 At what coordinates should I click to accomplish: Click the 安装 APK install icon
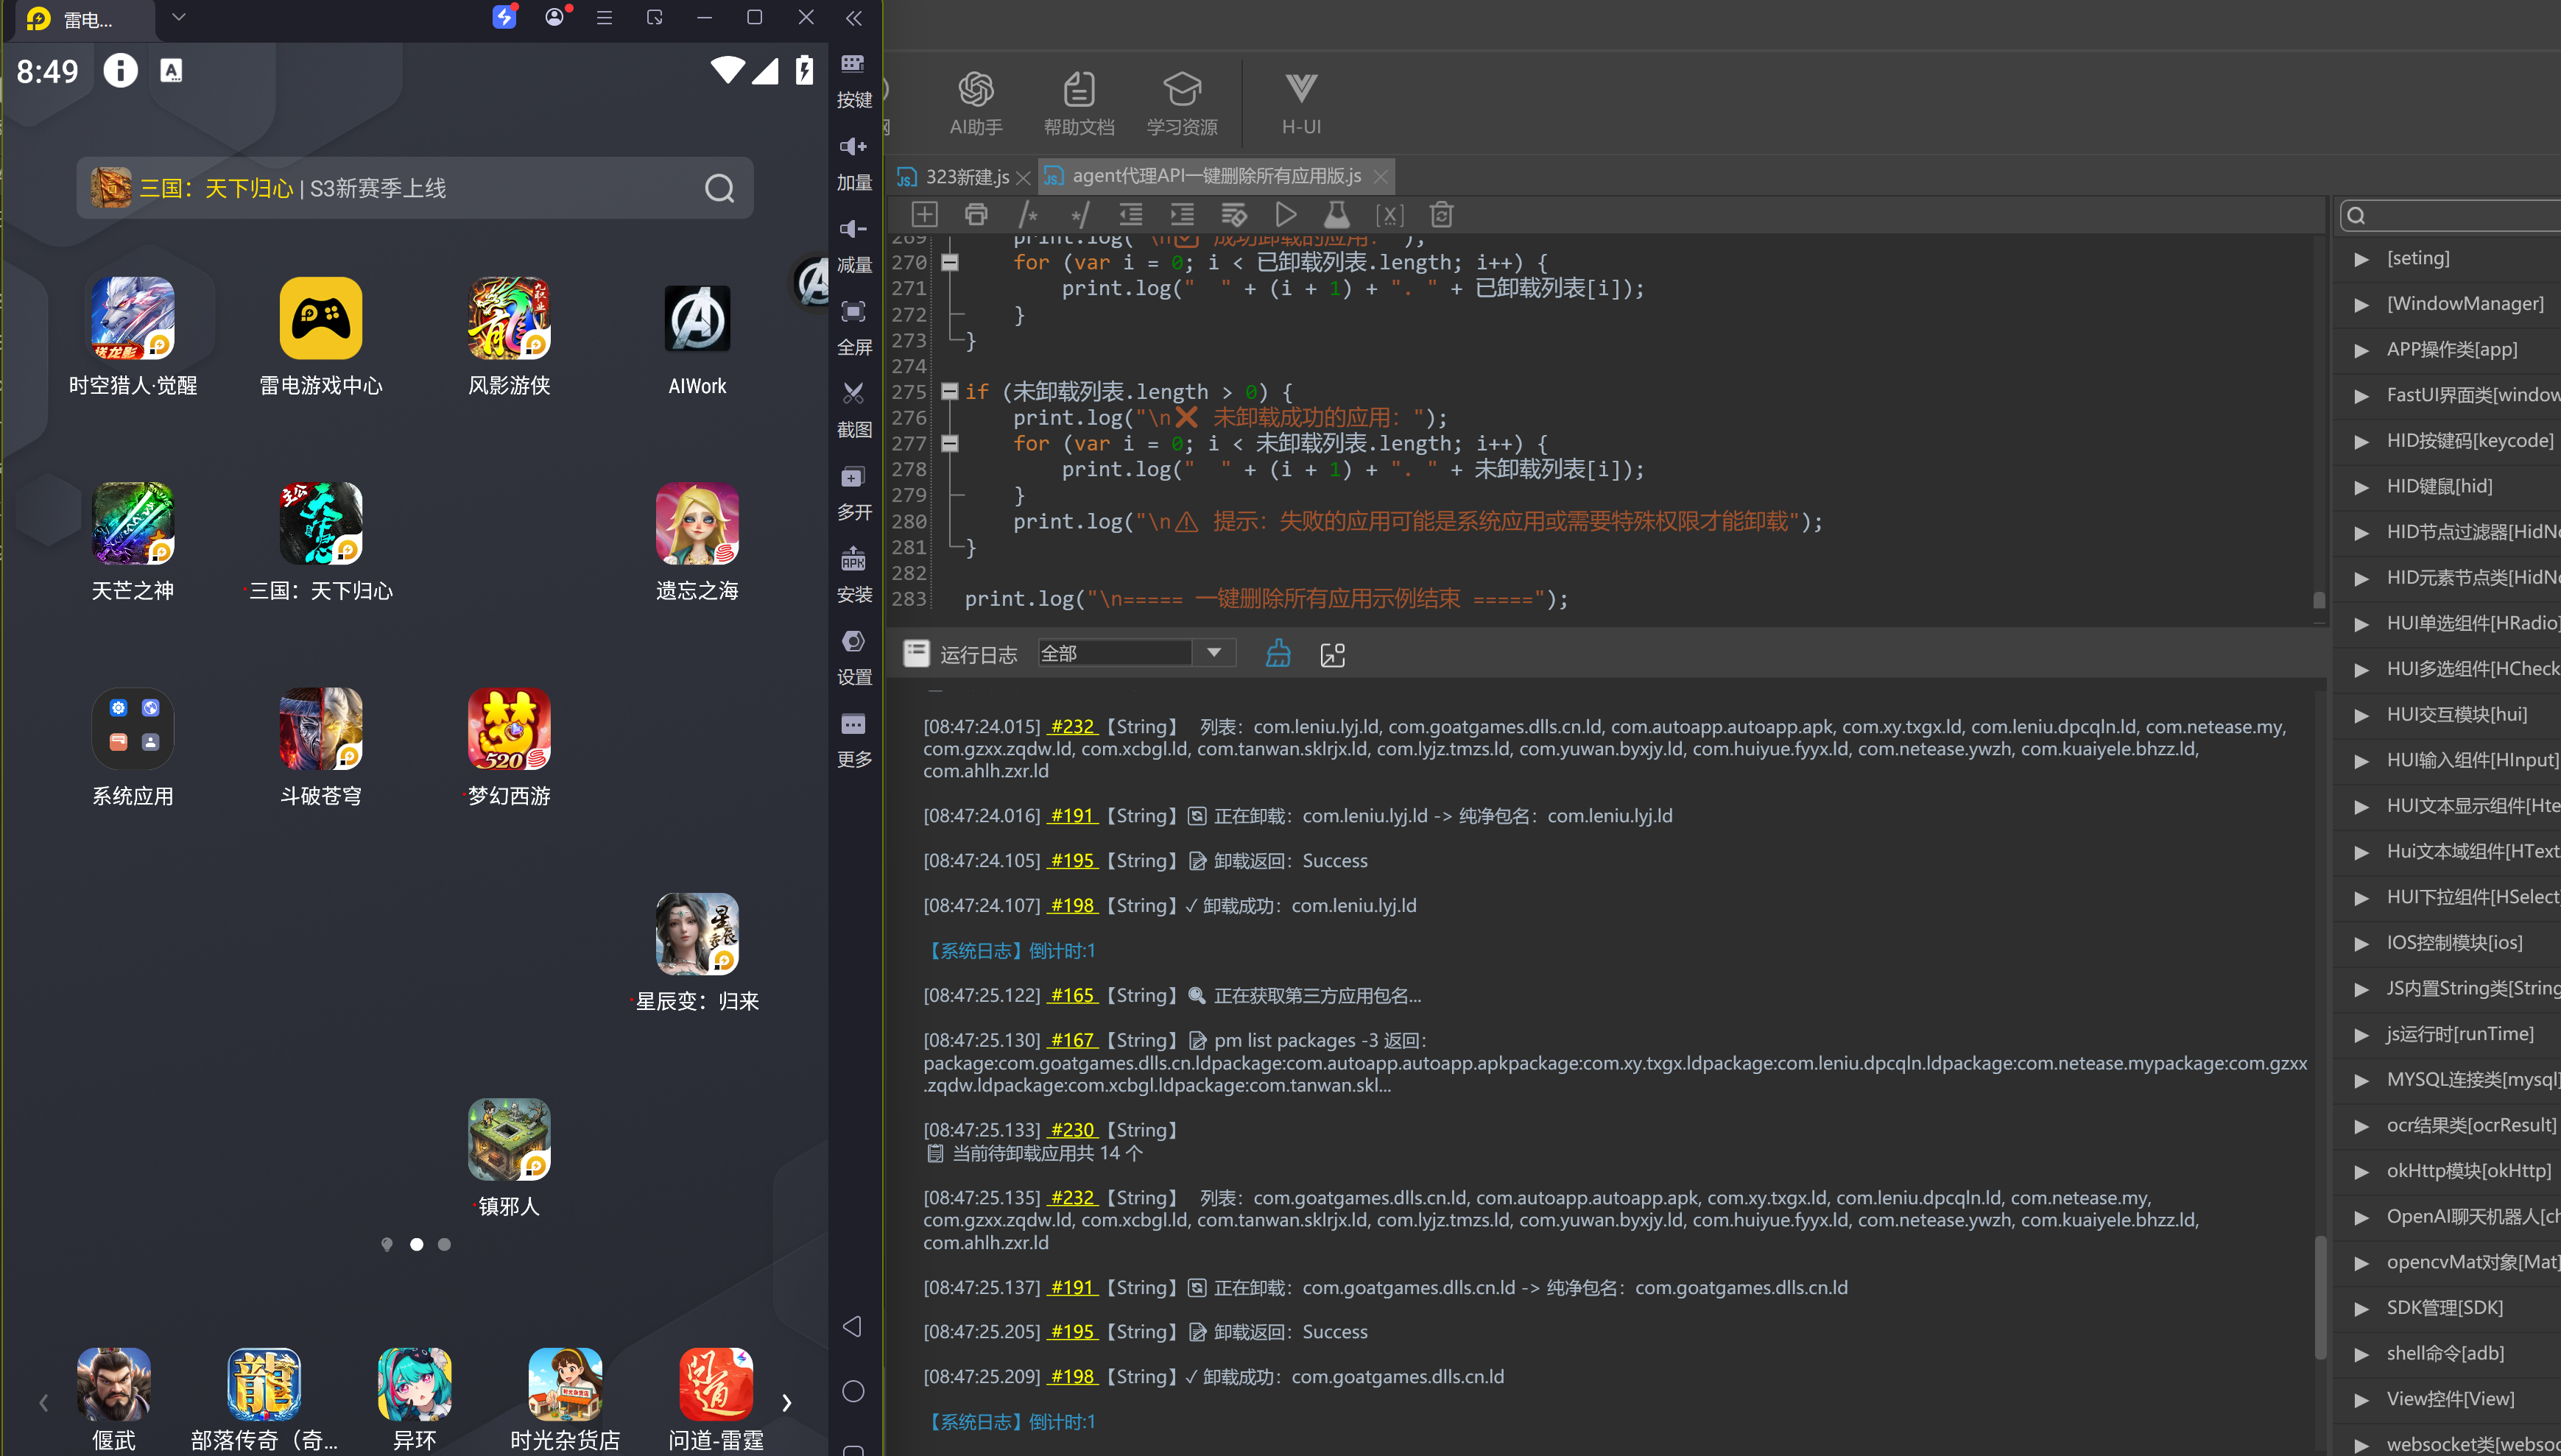point(853,574)
